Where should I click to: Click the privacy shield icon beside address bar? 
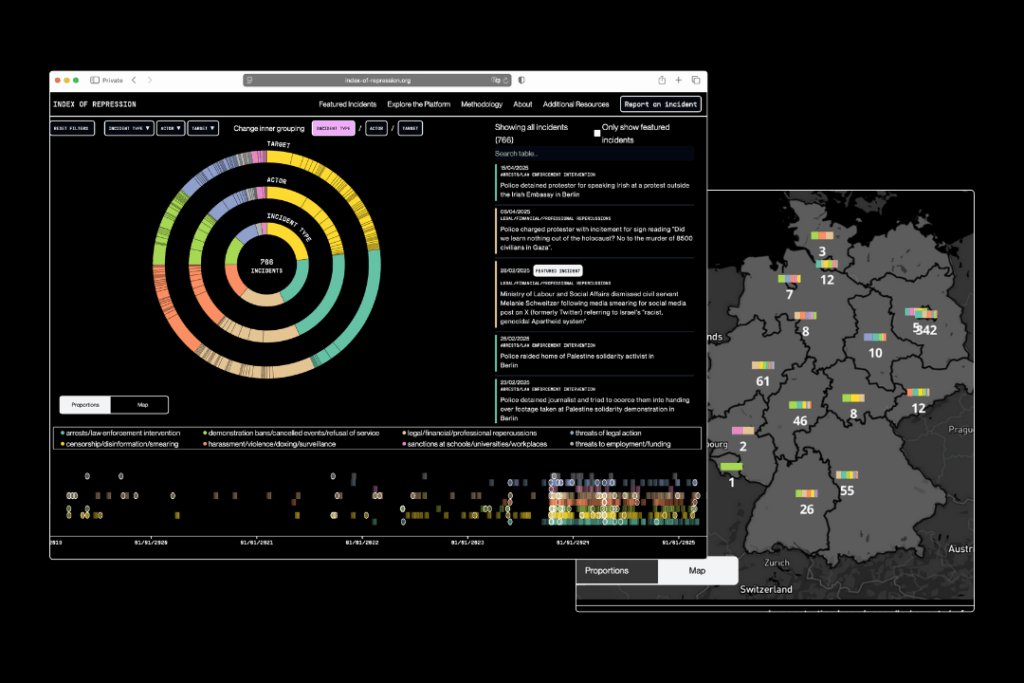coord(521,80)
